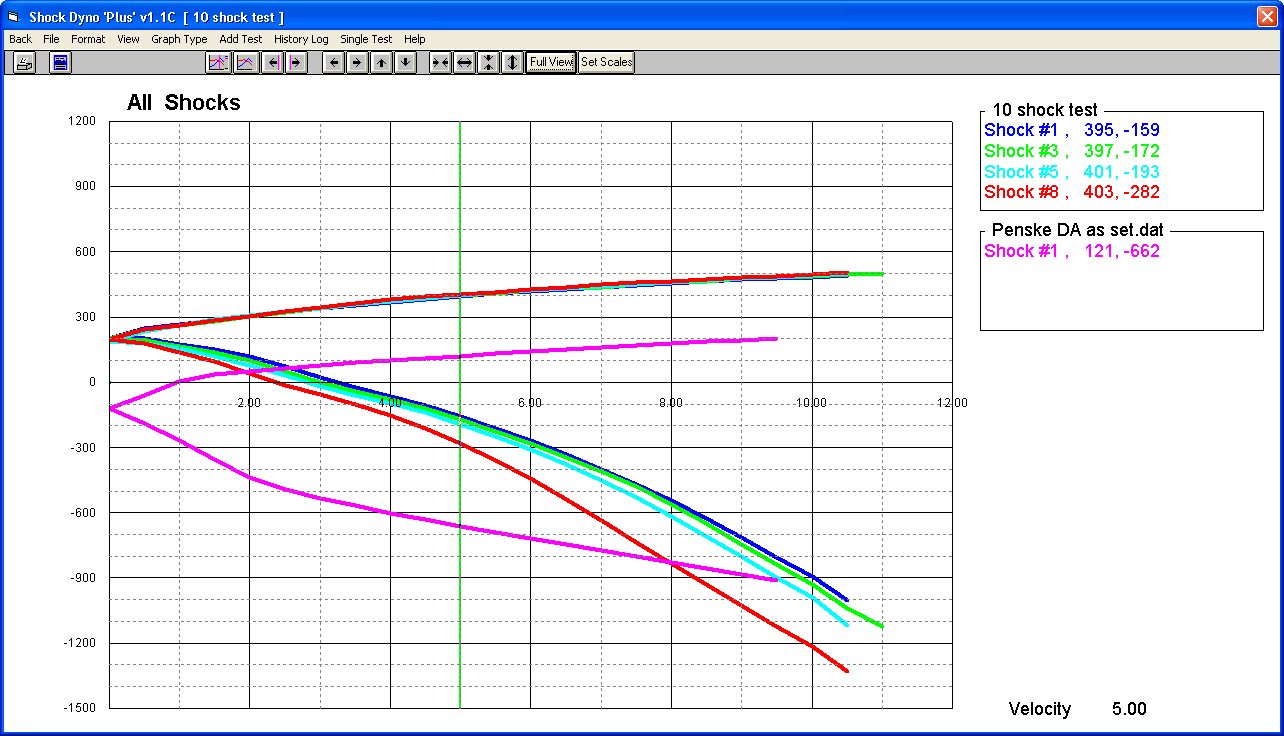
Task: Expand graph horizontally with double arrow icon
Action: pyautogui.click(x=464, y=63)
